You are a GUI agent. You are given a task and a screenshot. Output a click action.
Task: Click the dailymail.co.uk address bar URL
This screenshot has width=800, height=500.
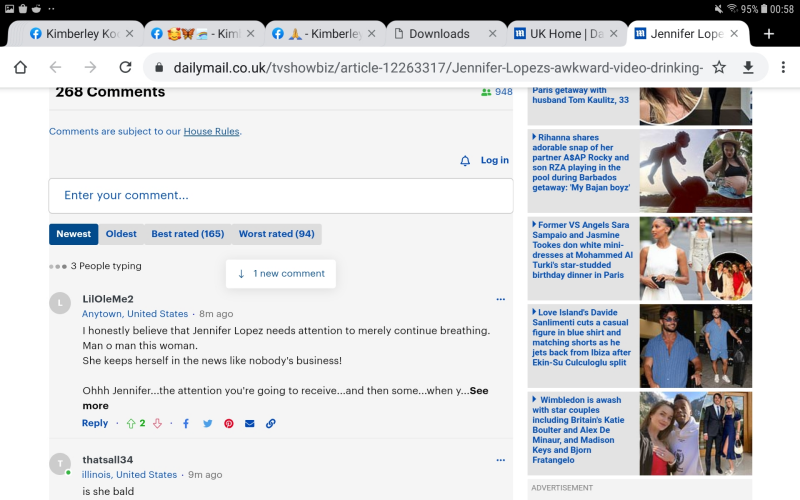coord(438,67)
